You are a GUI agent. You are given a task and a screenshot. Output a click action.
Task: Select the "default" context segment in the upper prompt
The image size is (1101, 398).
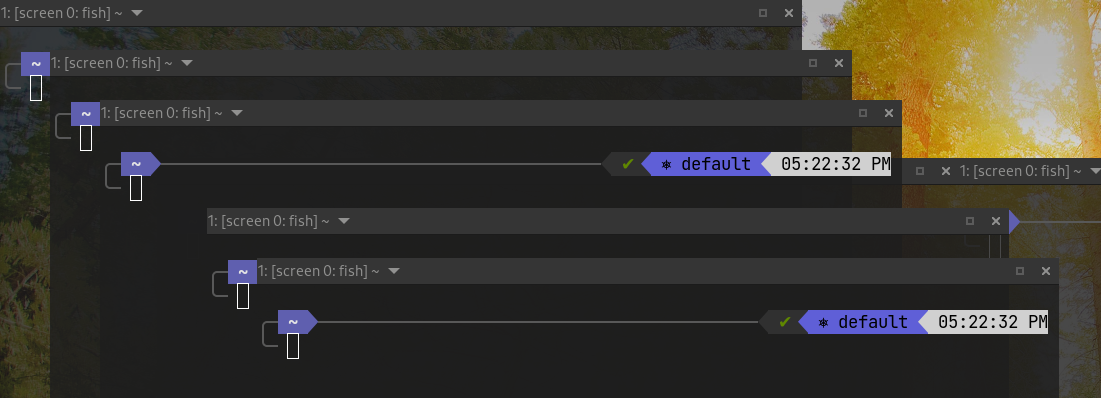pos(716,164)
